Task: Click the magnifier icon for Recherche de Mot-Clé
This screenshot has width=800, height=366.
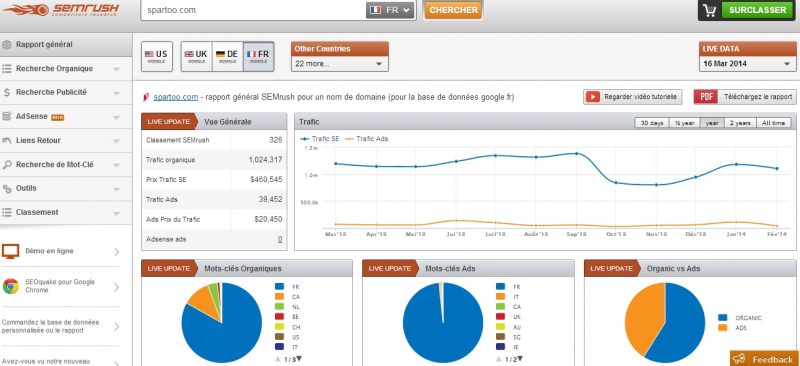Action: [x=7, y=165]
